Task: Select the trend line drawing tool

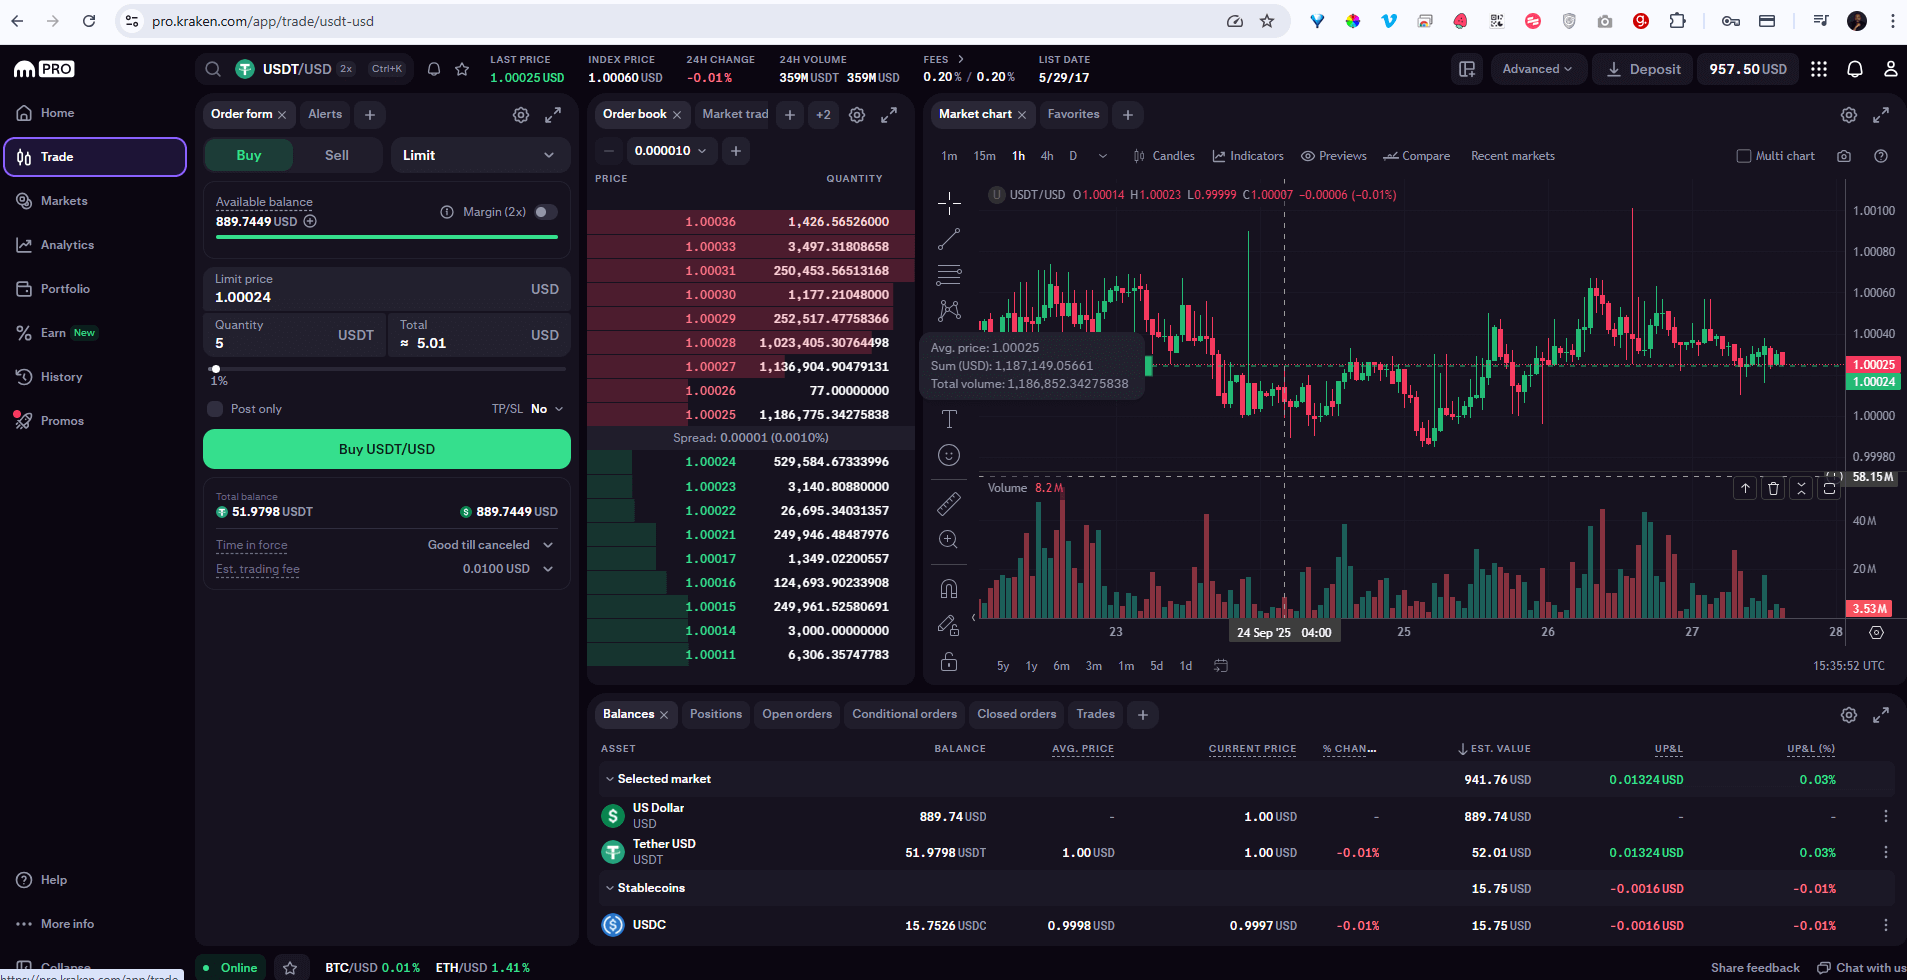Action: pyautogui.click(x=949, y=239)
